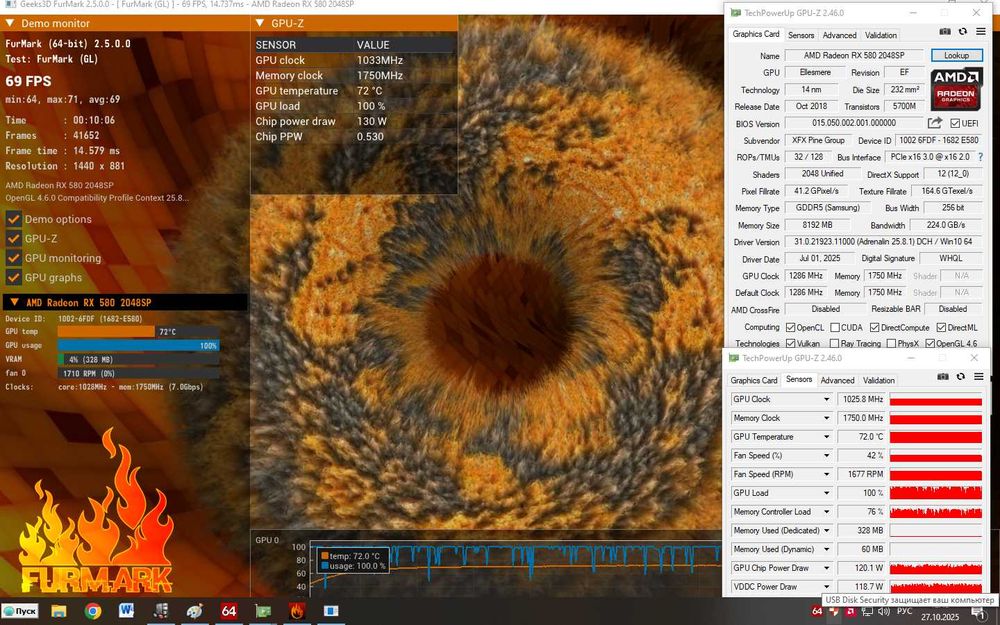The width and height of the screenshot is (1000, 625).
Task: Click the blue window taskbar icon
Action: coord(330,611)
